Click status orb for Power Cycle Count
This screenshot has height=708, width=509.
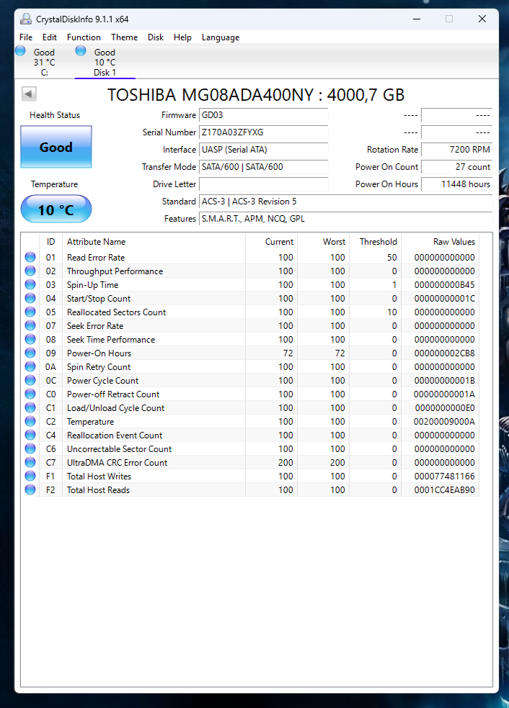pyautogui.click(x=30, y=381)
